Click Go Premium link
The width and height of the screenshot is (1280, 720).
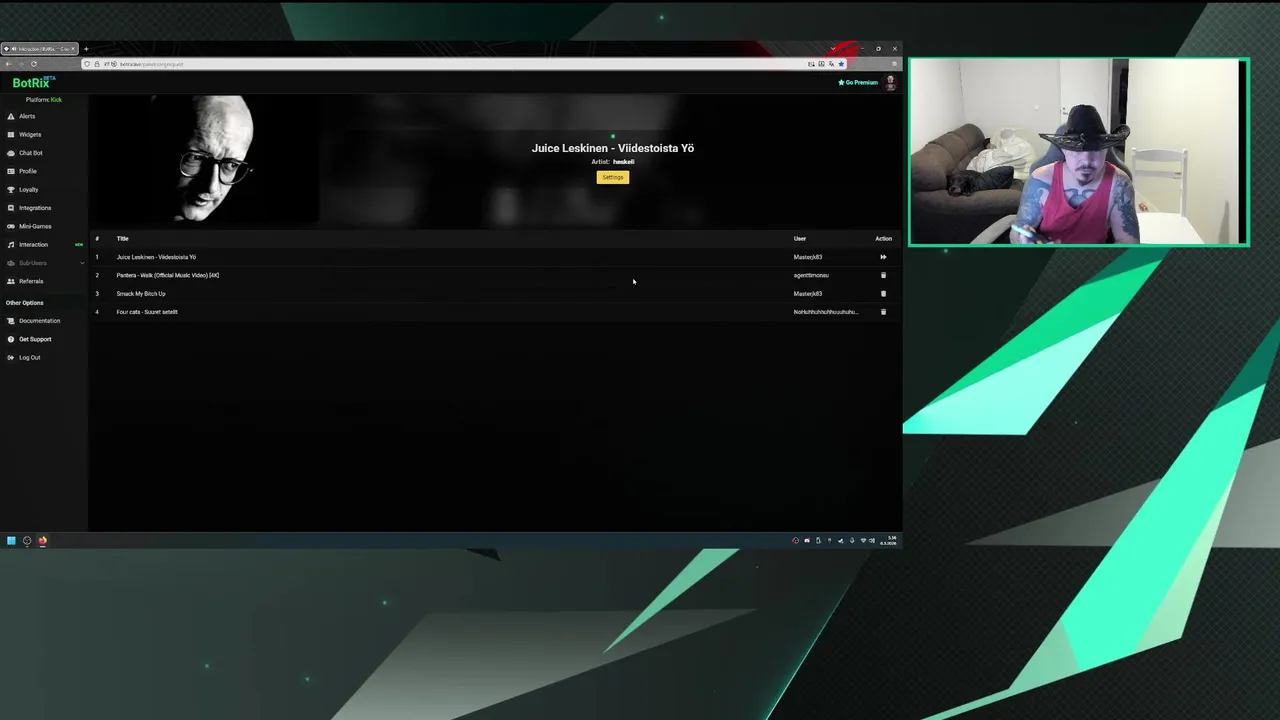[x=858, y=83]
